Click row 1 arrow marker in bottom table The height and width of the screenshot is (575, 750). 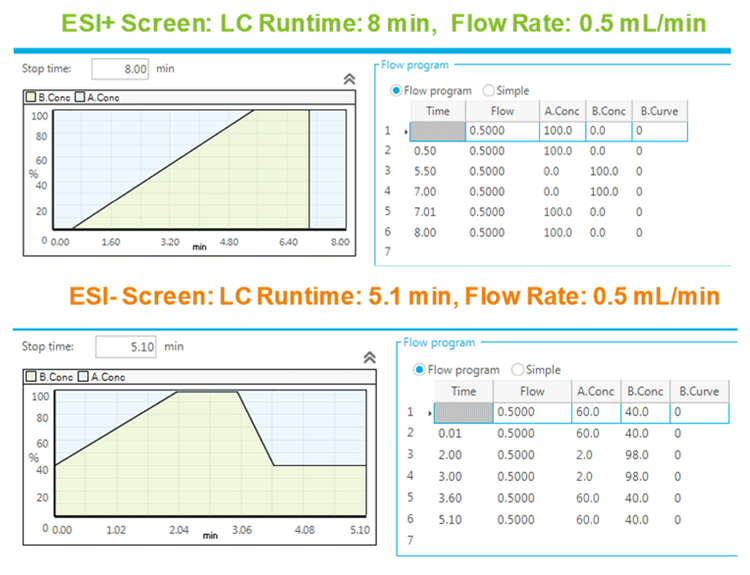click(x=429, y=412)
